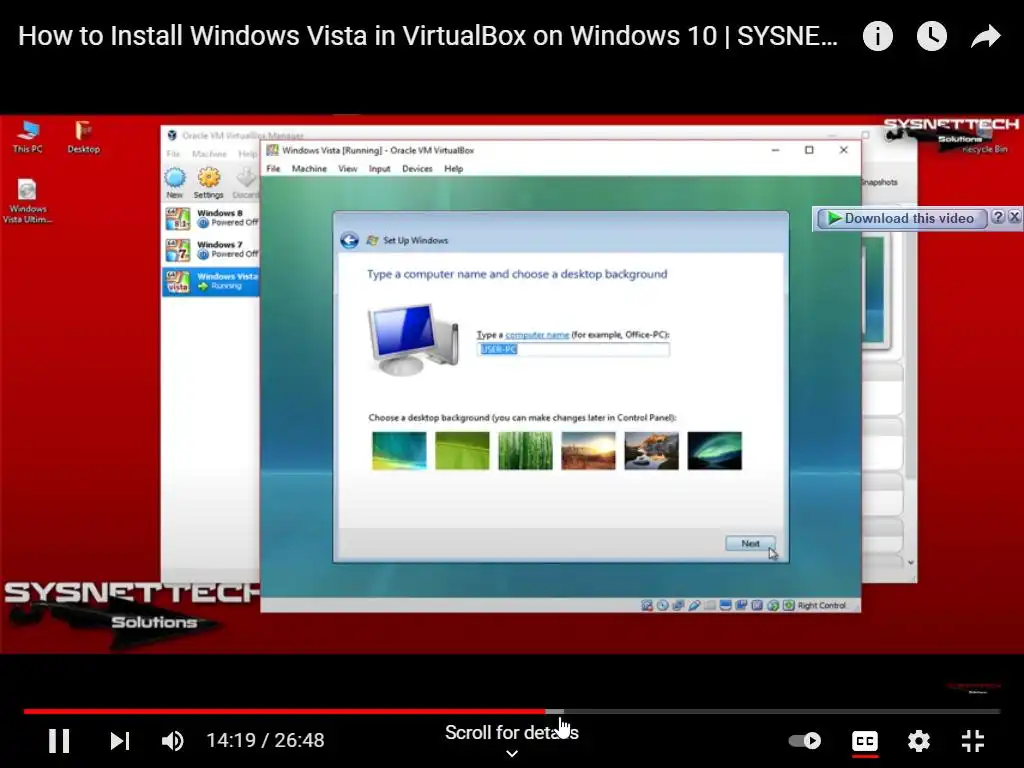Minimize the Windows Vista VM window

775,150
